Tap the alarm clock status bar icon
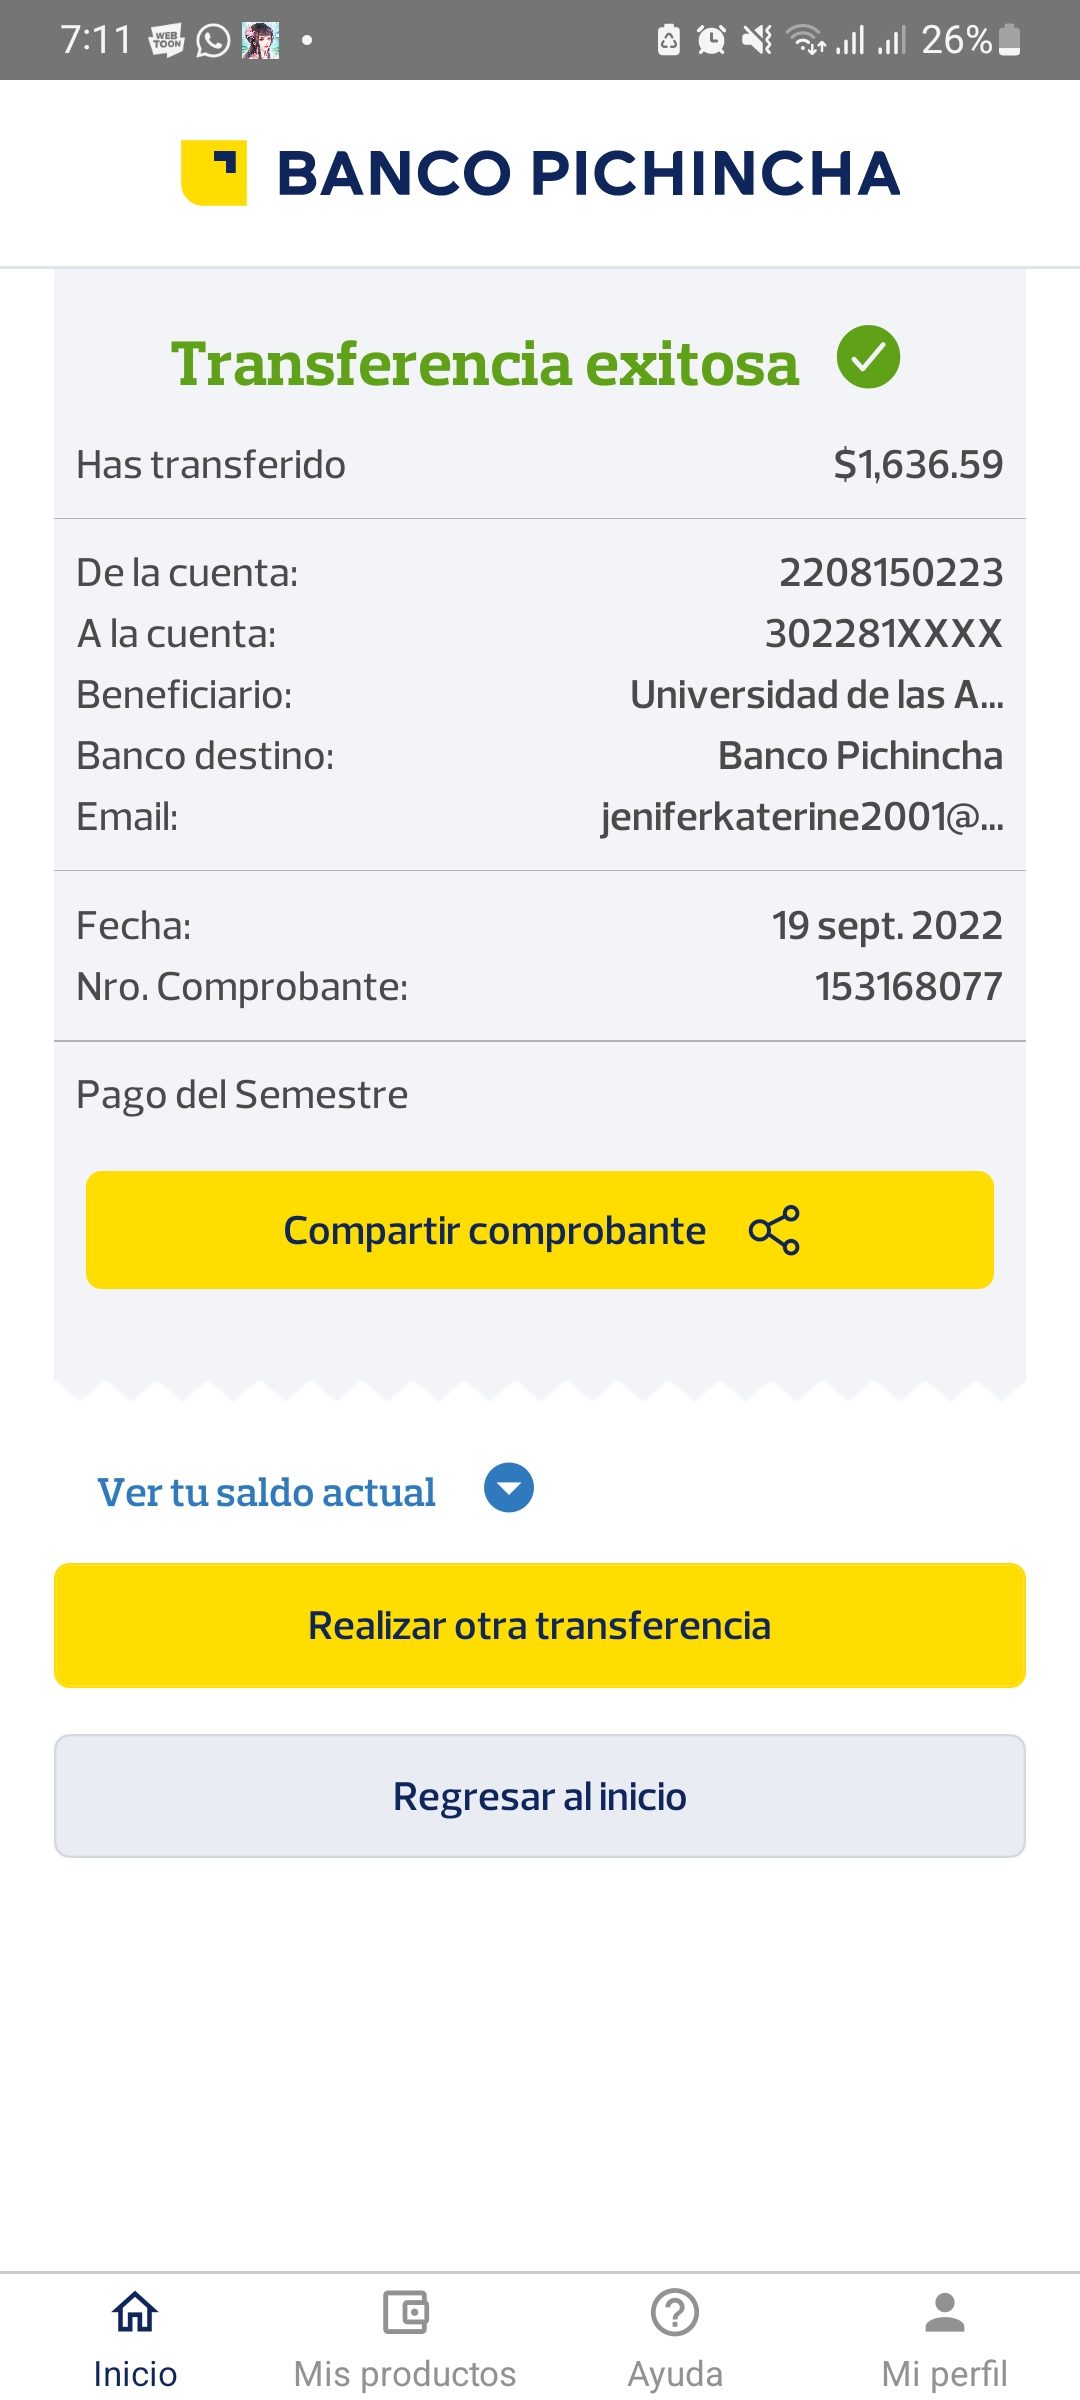 tap(711, 40)
